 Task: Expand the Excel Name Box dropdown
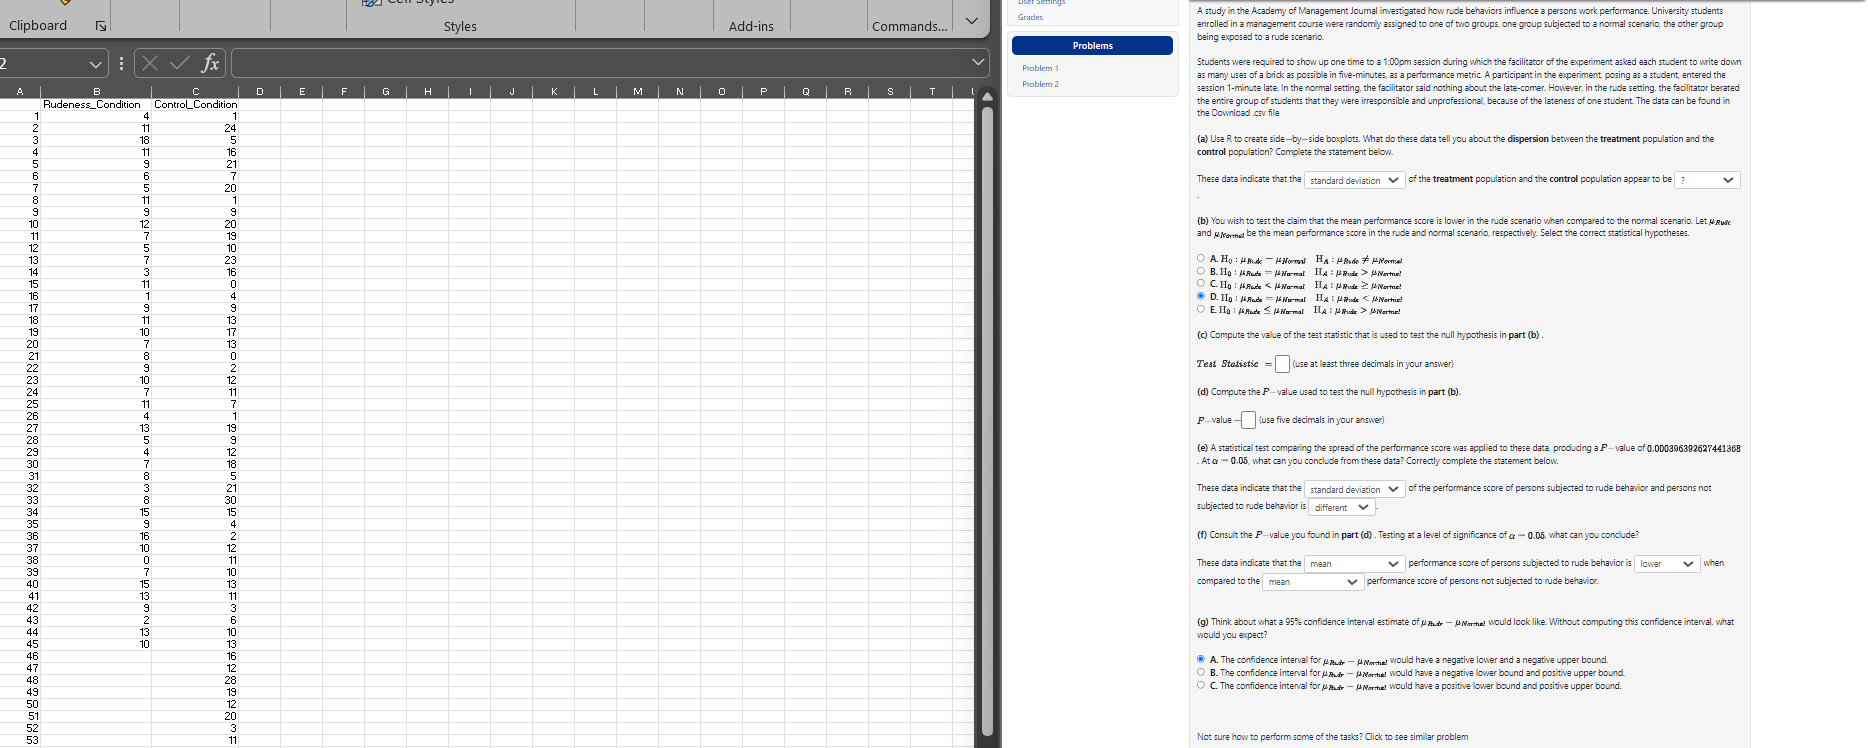96,63
